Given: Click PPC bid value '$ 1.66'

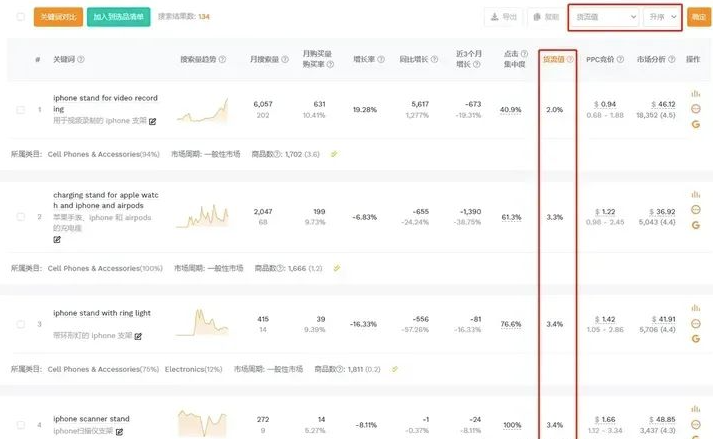Looking at the screenshot, I should tap(605, 419).
